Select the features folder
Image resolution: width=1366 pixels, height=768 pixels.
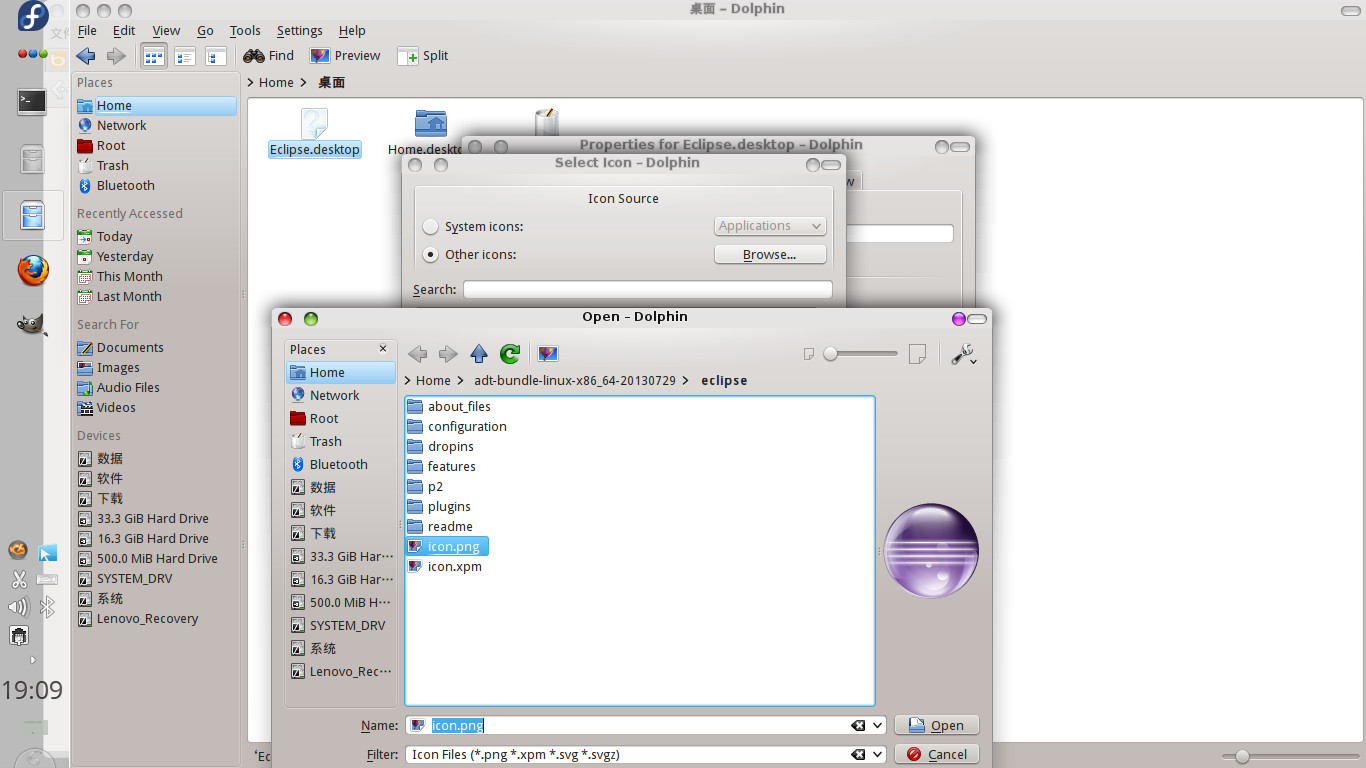[x=442, y=467]
